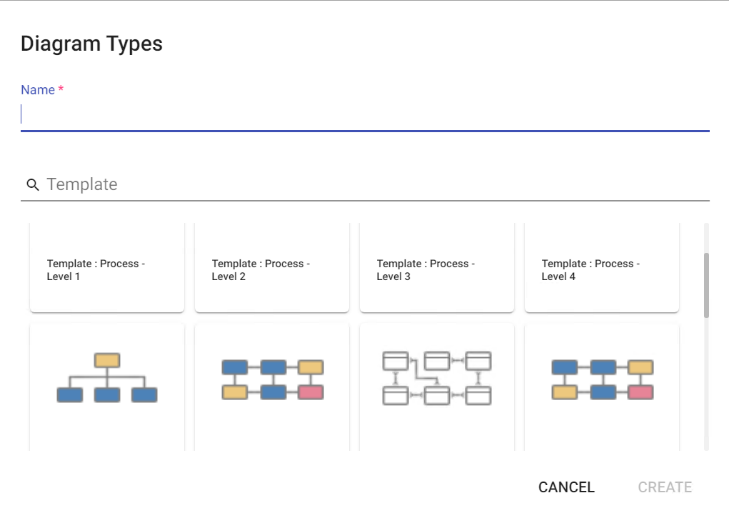Select the hierarchy tree diagram icon
The width and height of the screenshot is (729, 518).
click(x=107, y=378)
